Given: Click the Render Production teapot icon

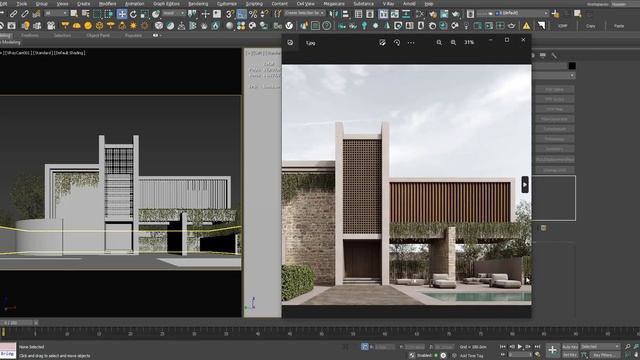Looking at the screenshot, I should (456, 14).
